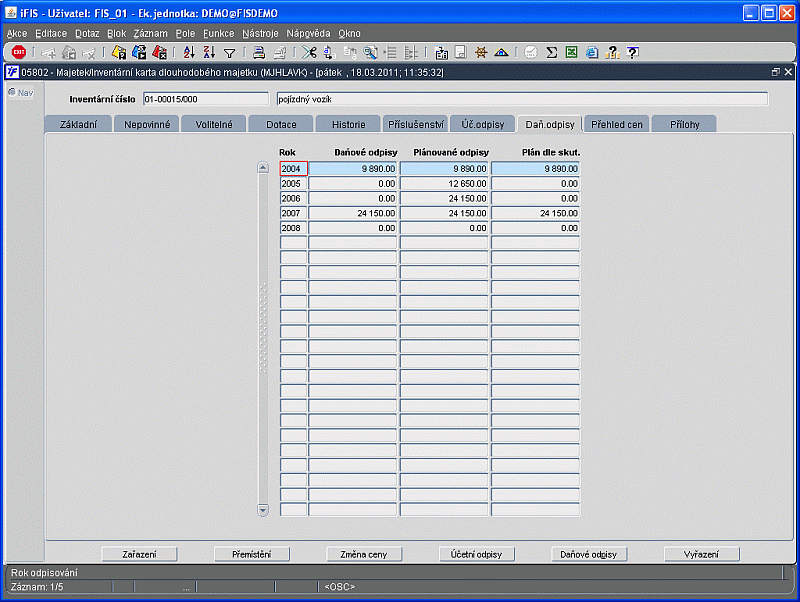
Task: Click the find and replace icon after scissors
Action: click(330, 52)
